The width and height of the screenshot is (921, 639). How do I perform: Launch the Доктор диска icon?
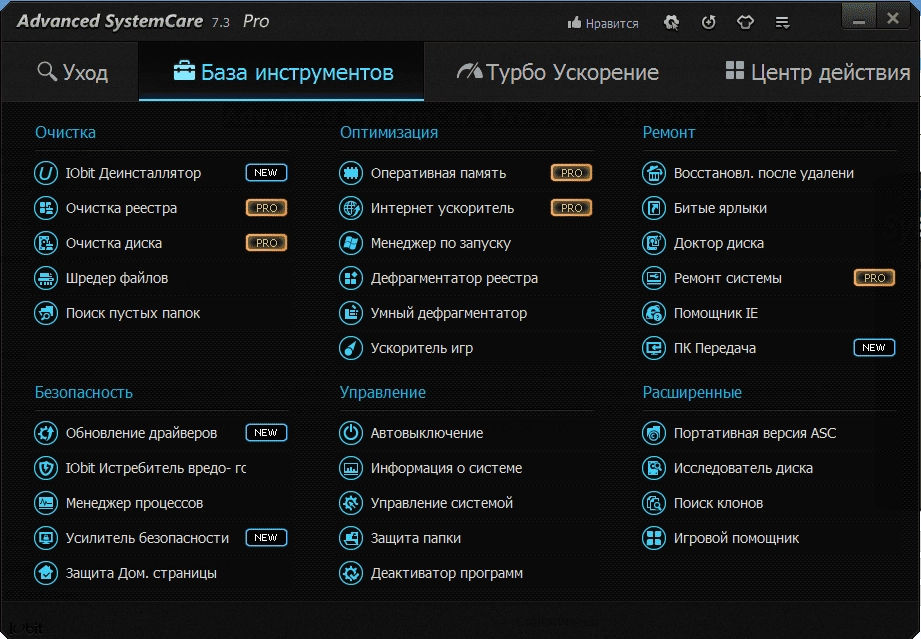point(654,243)
